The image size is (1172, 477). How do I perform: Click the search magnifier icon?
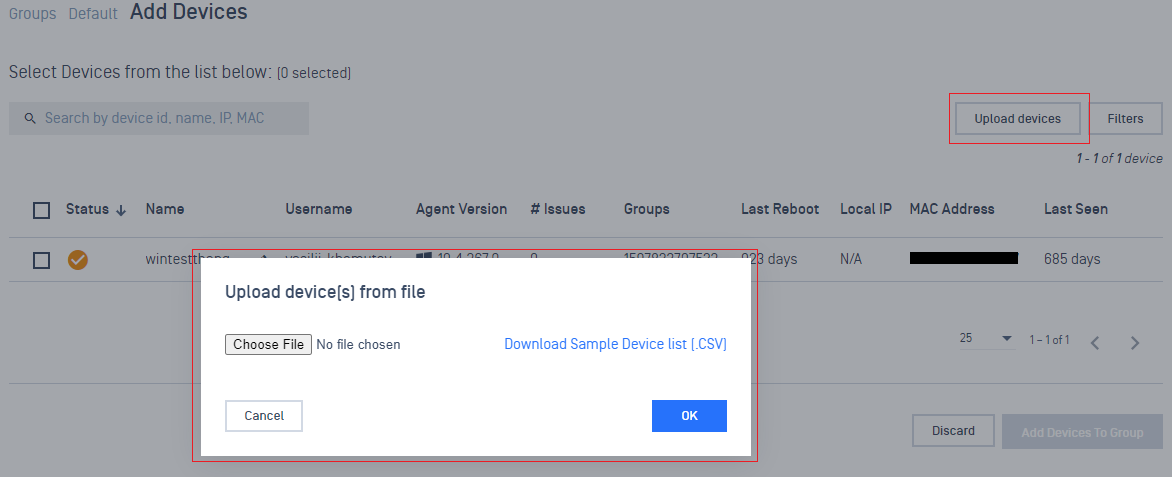30,119
